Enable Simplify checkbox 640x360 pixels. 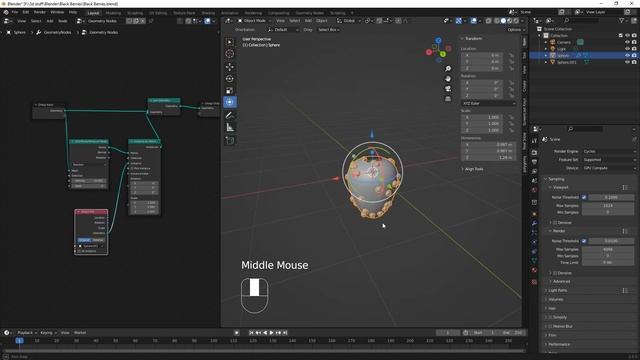click(x=550, y=317)
